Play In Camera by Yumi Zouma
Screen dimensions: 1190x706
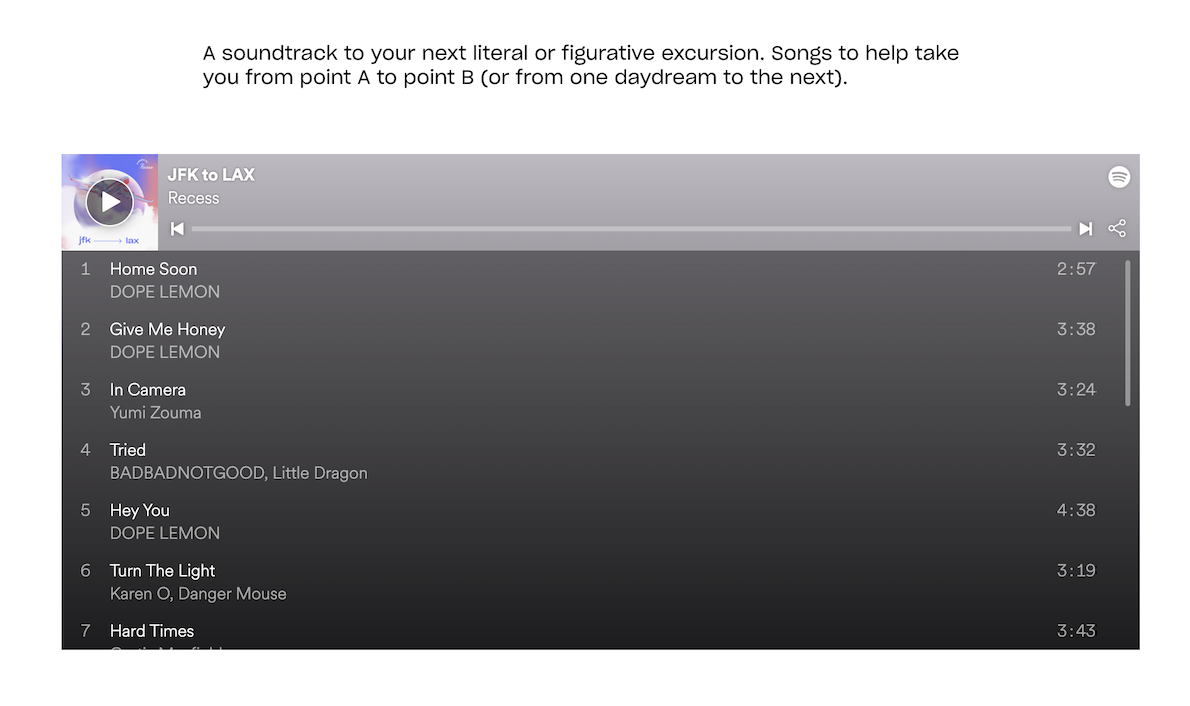[x=148, y=390]
